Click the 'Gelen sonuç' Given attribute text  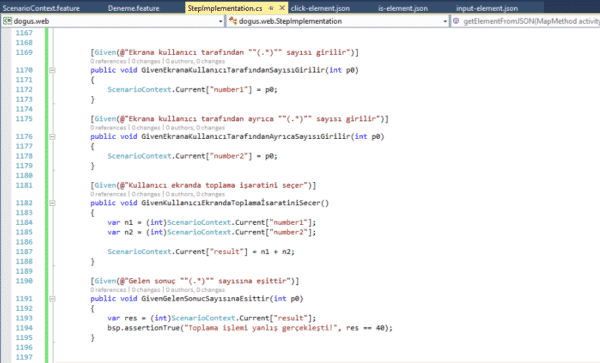(194, 281)
